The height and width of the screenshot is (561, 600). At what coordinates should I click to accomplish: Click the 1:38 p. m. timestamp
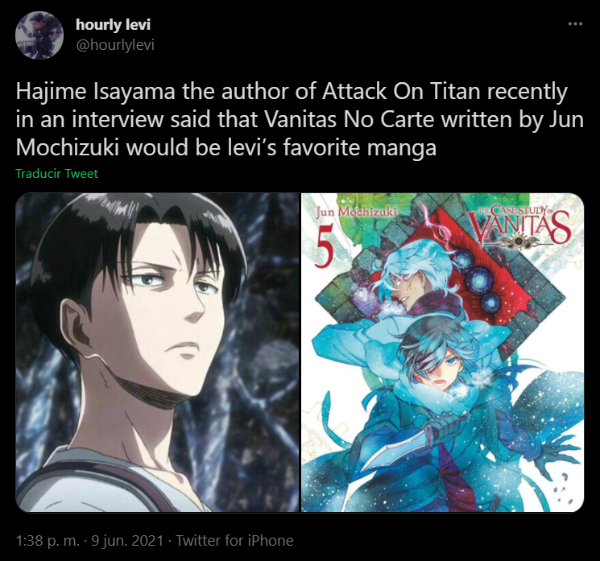click(x=48, y=541)
